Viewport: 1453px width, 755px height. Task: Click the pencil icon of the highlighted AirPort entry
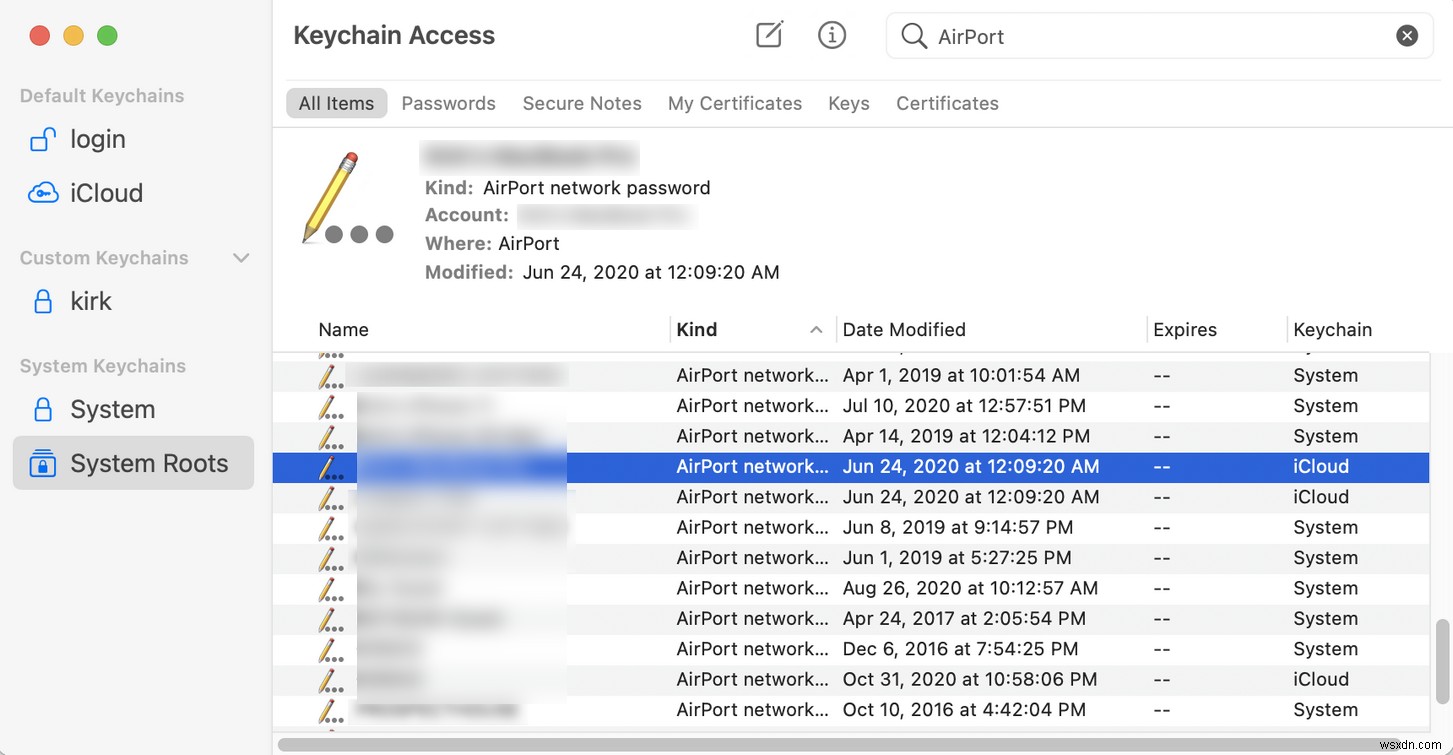coord(330,467)
